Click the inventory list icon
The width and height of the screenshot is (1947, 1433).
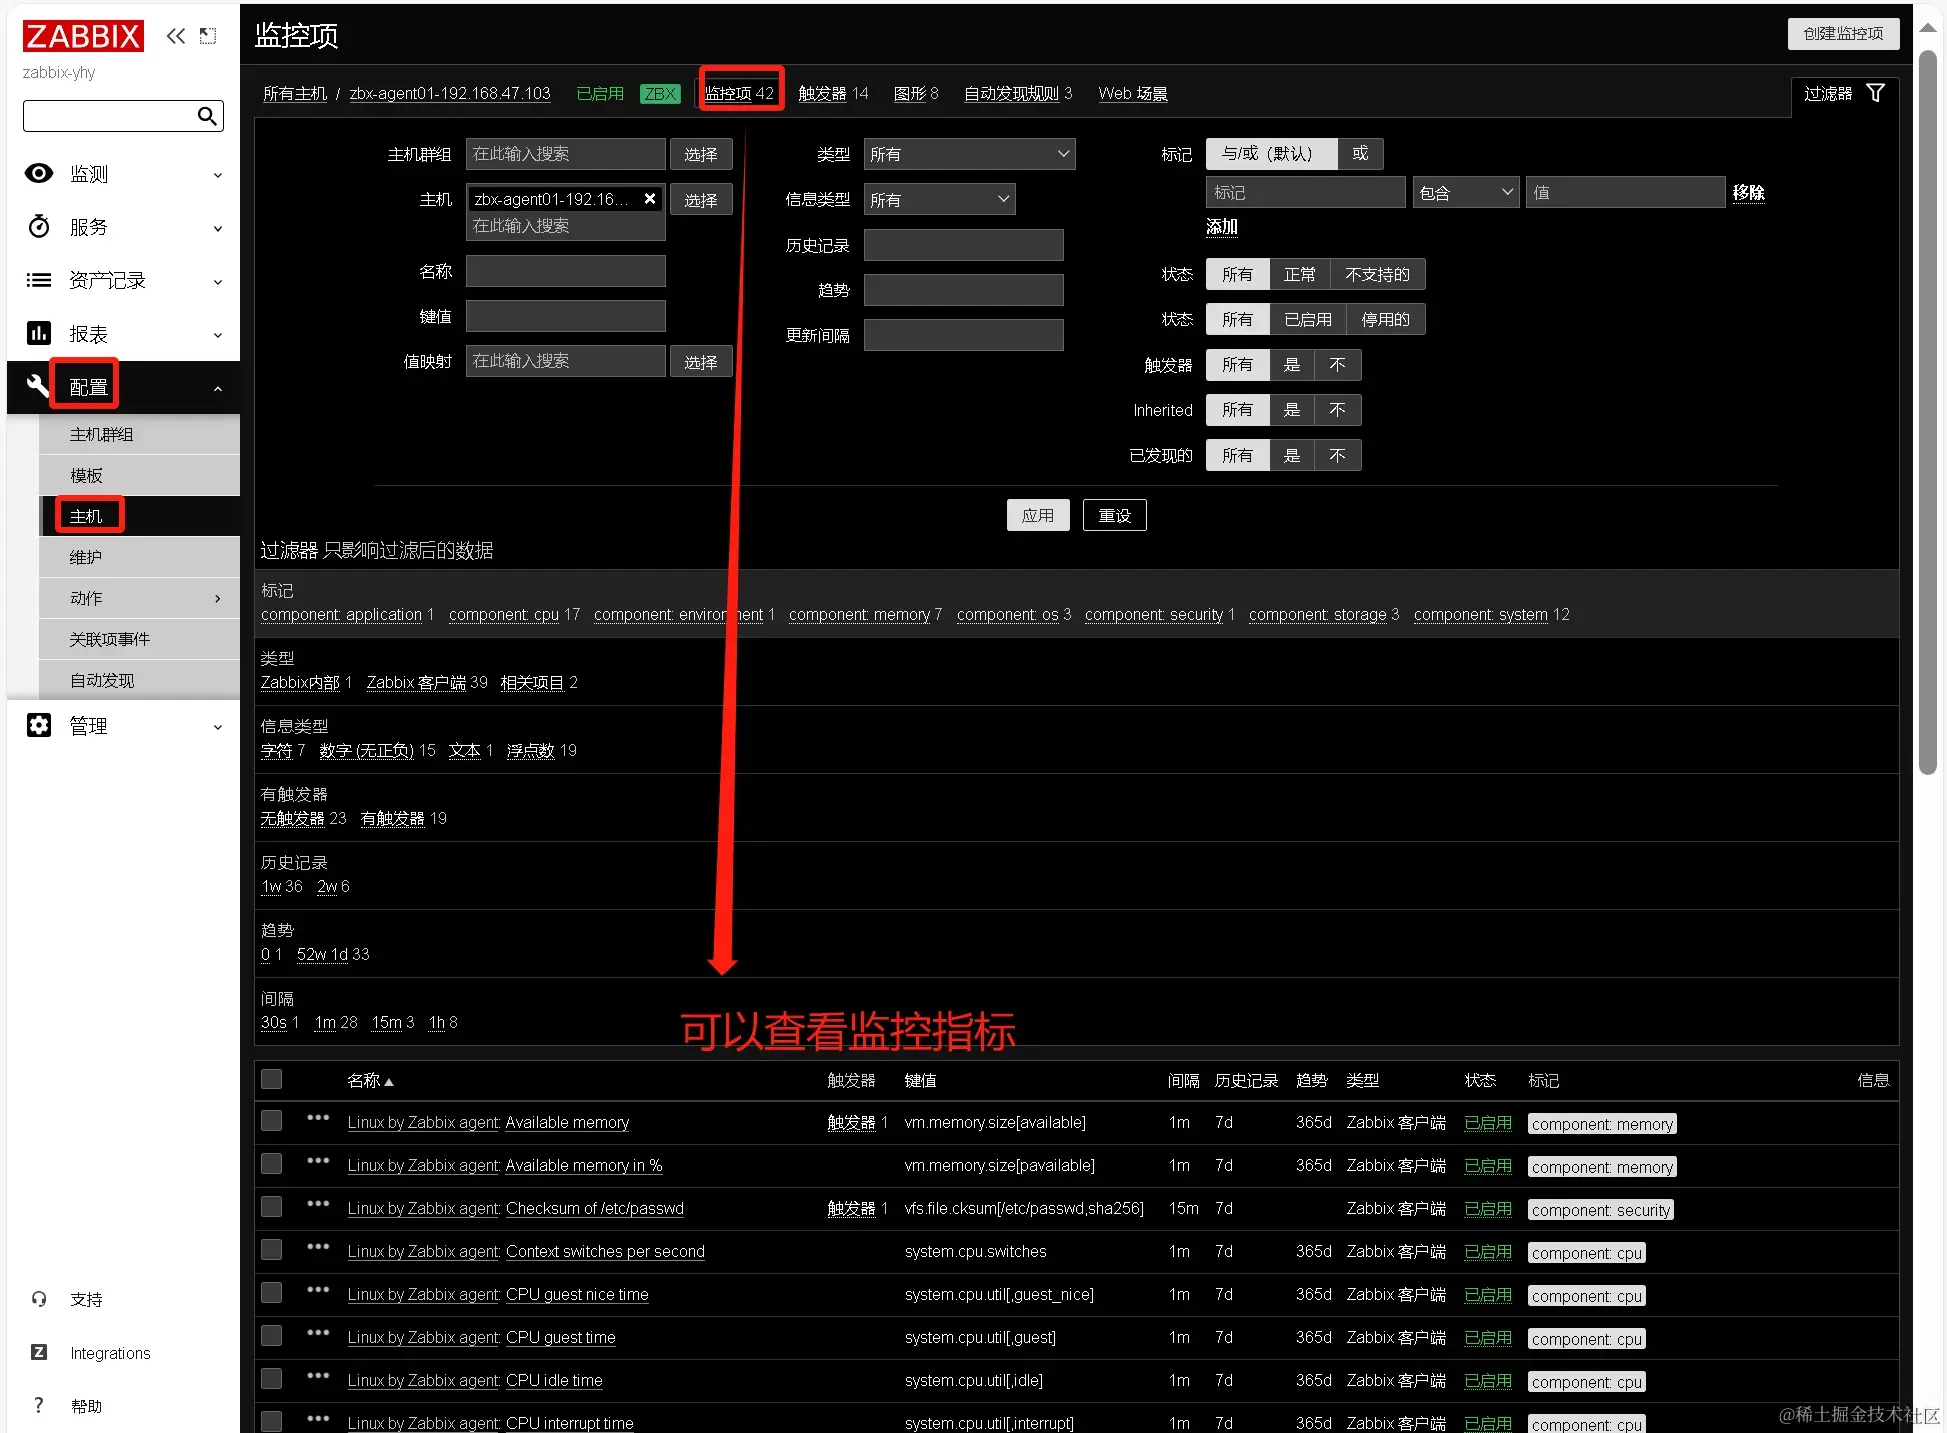click(x=39, y=280)
